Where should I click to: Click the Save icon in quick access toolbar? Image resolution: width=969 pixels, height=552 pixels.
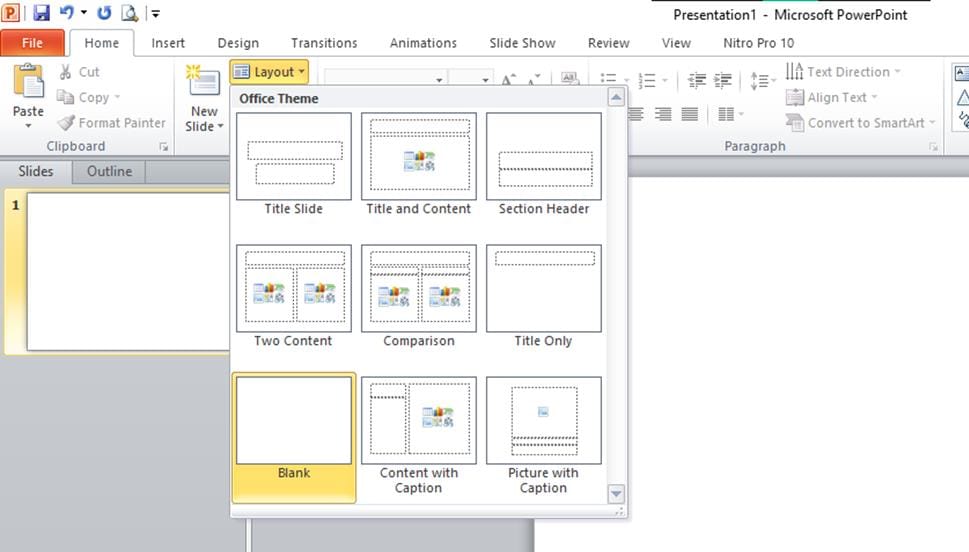click(x=41, y=13)
